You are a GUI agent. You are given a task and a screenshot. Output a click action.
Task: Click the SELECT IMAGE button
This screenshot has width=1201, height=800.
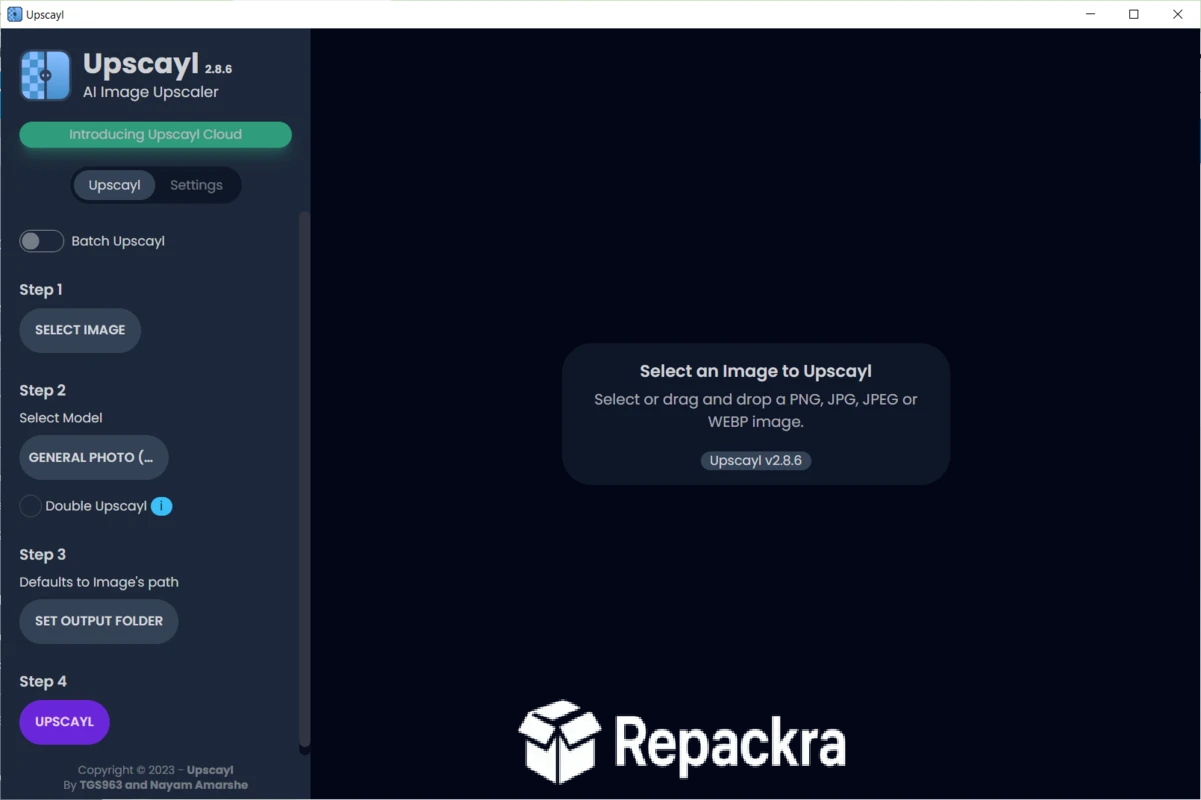pos(80,330)
